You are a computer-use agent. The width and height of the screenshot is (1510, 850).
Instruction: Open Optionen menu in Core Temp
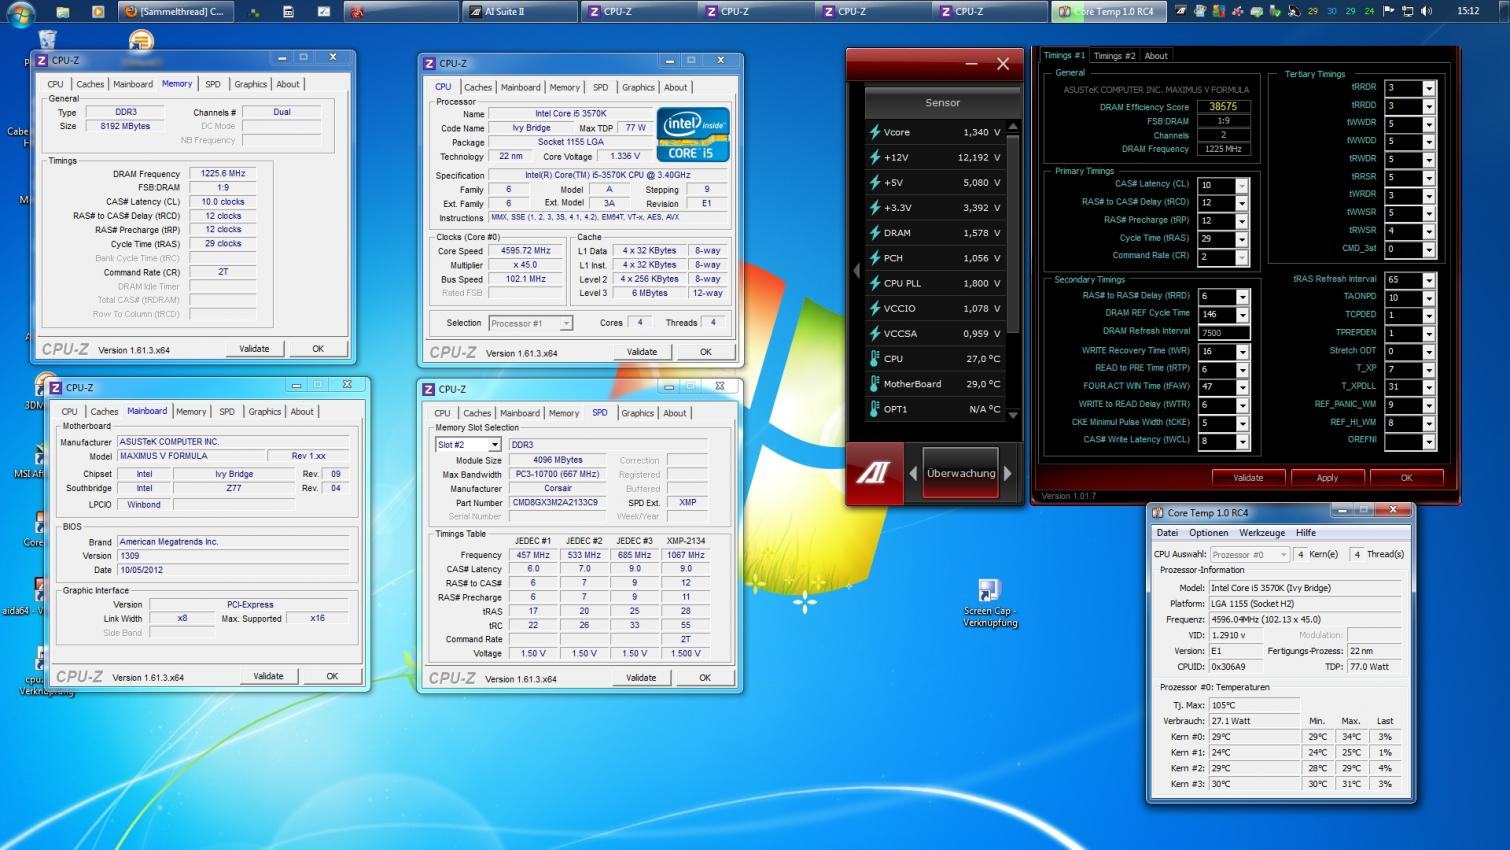[1208, 533]
